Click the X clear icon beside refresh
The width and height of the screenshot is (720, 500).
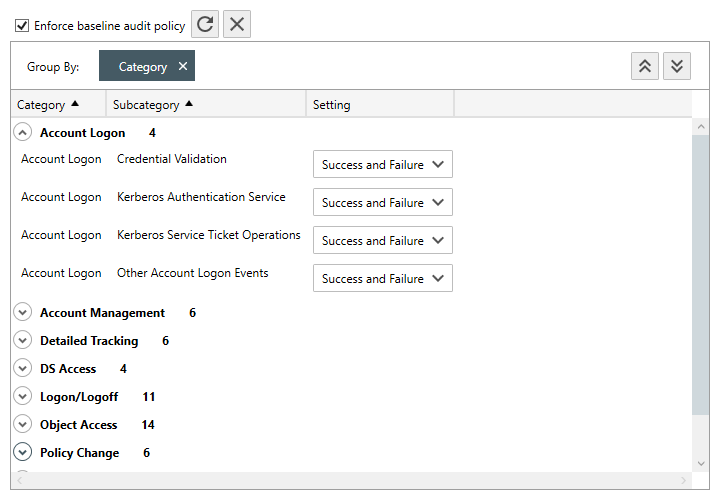tap(237, 25)
